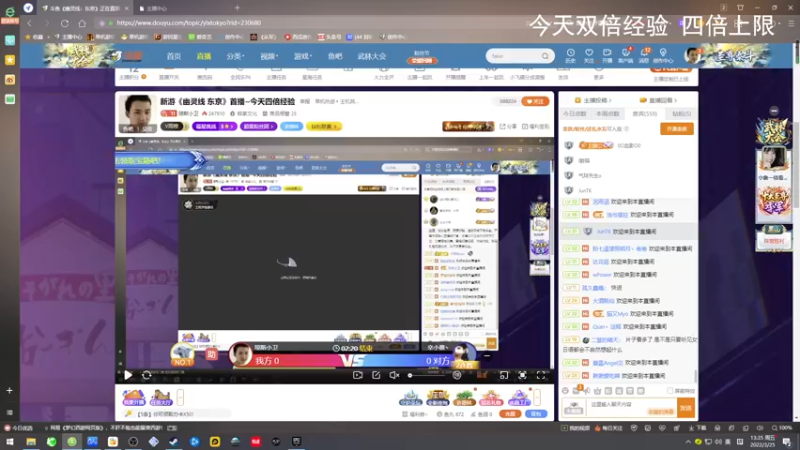Collapse the right floating sidebar minus button
Viewport: 800px width, 450px height.
coord(774,111)
